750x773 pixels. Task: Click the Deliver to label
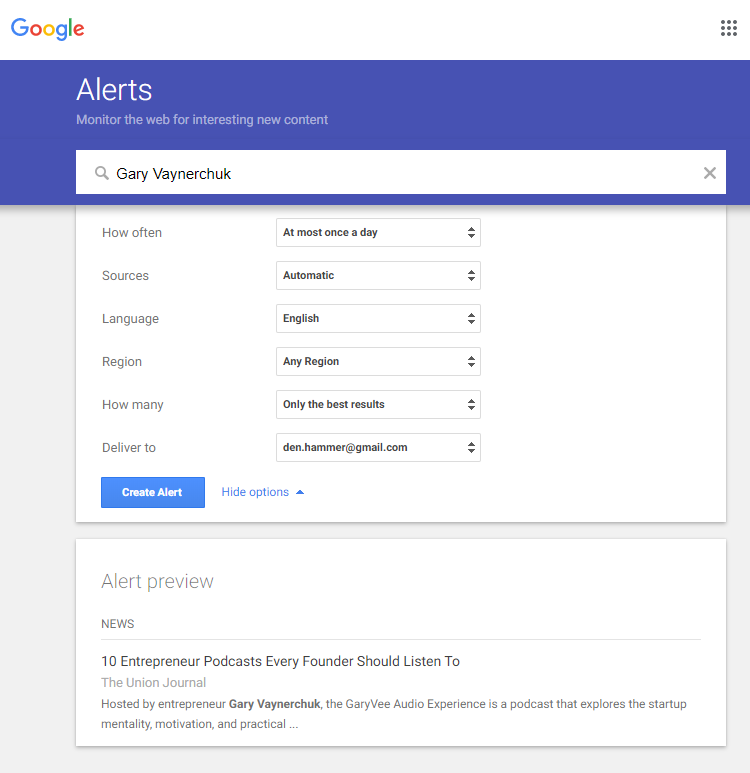pyautogui.click(x=129, y=448)
